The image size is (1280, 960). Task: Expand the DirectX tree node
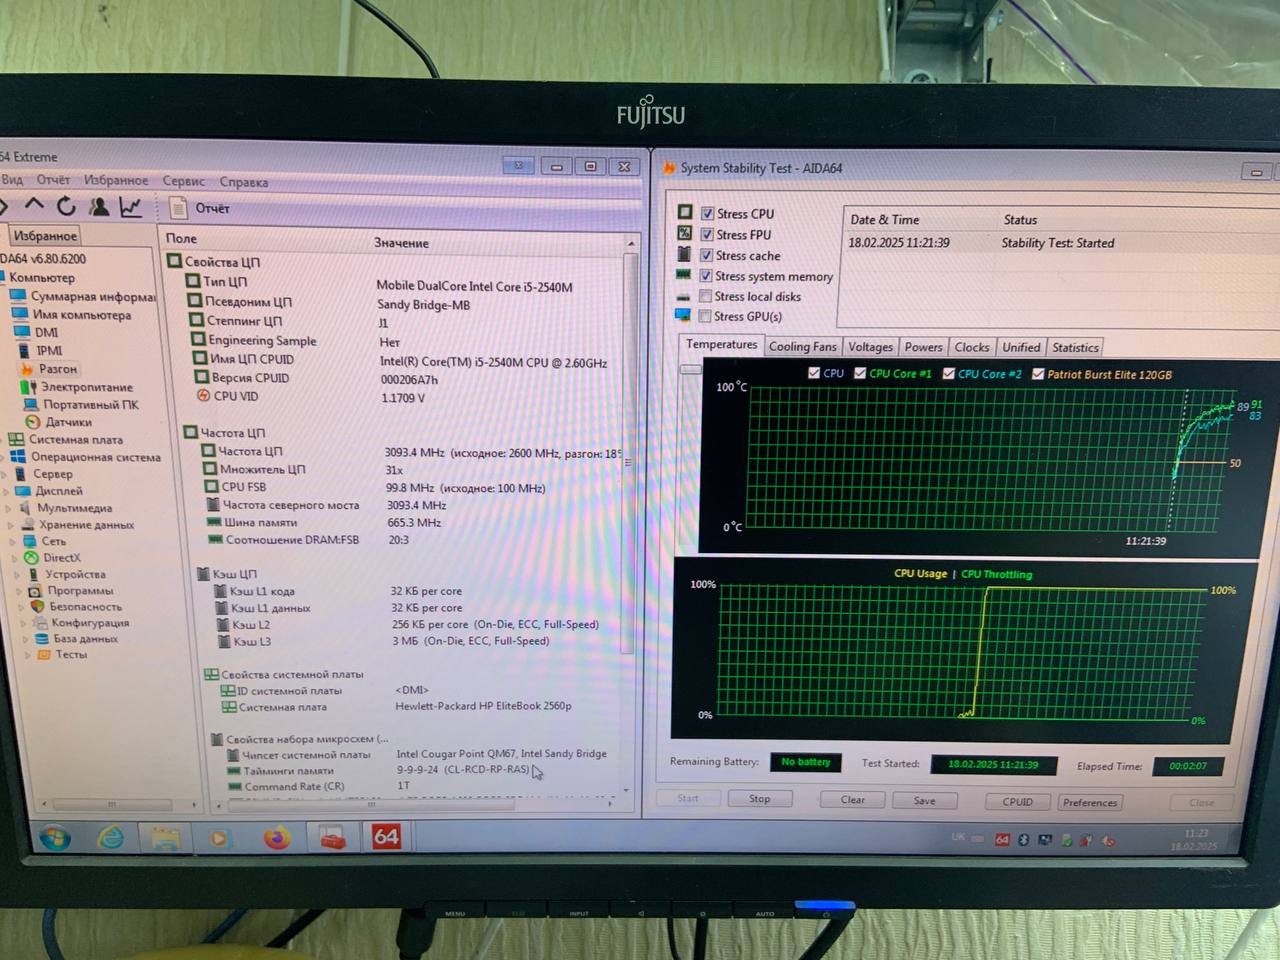[15, 558]
